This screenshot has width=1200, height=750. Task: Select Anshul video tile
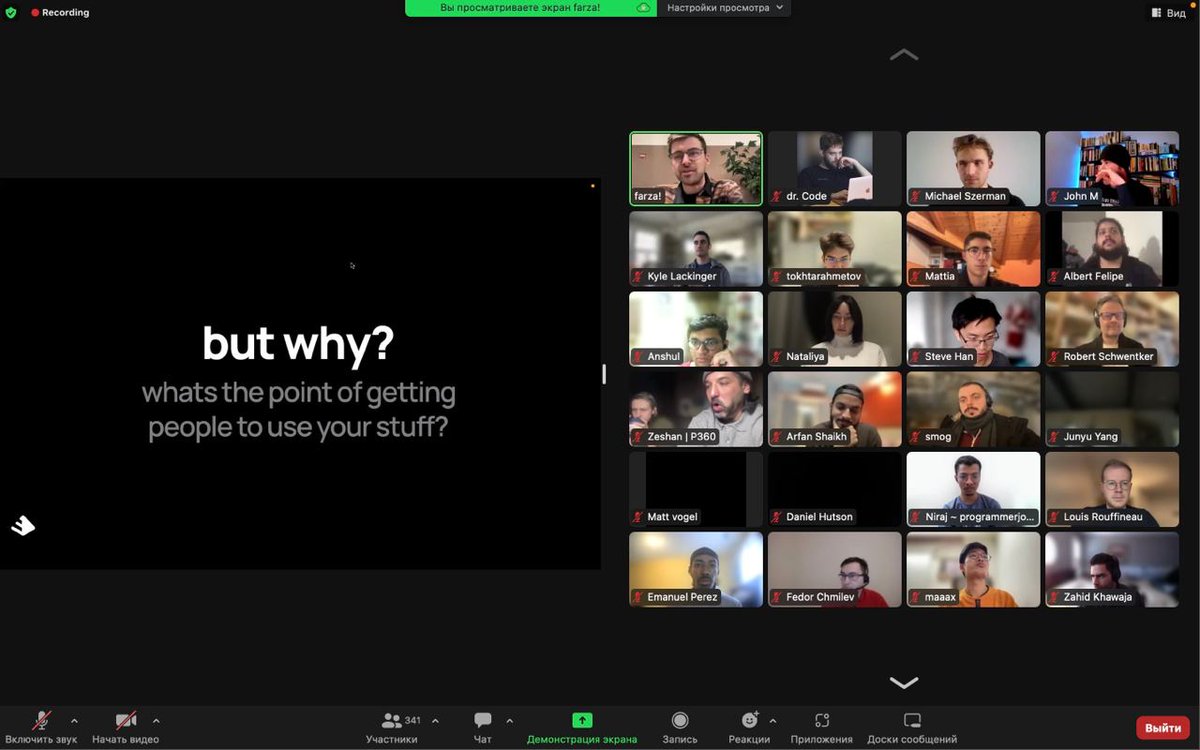coord(696,329)
